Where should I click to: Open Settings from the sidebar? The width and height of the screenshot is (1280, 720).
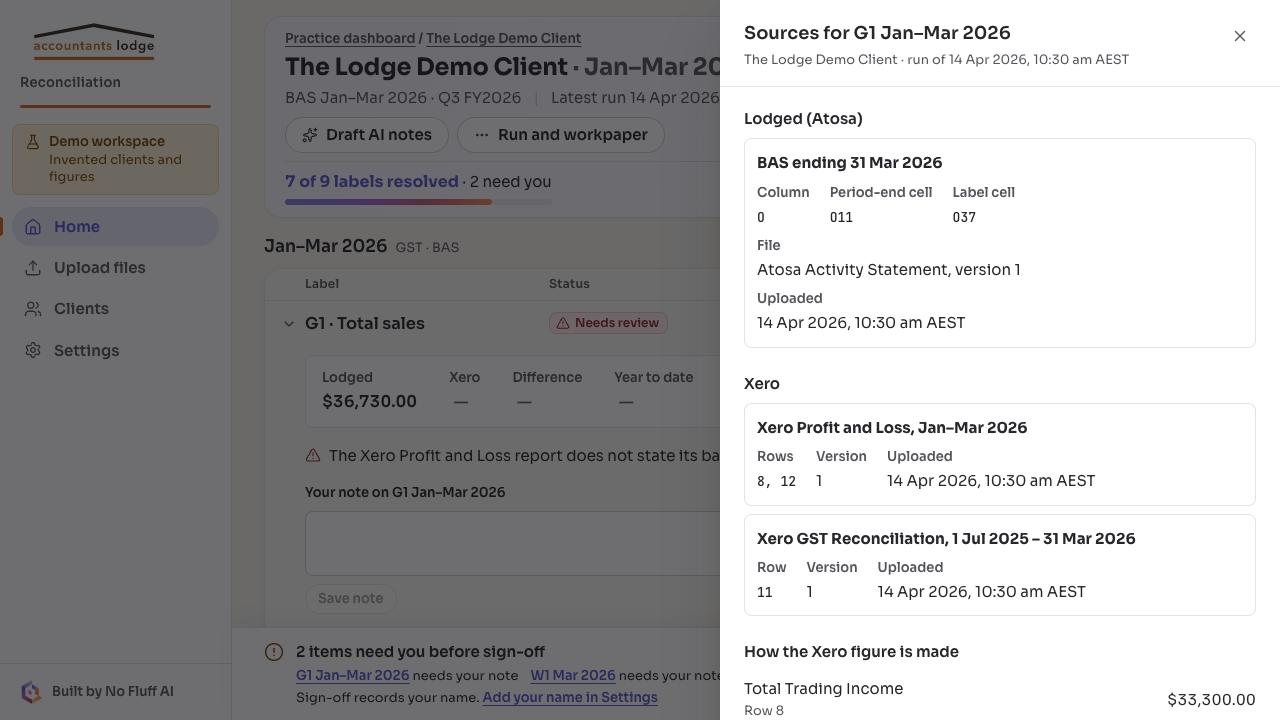(115, 351)
